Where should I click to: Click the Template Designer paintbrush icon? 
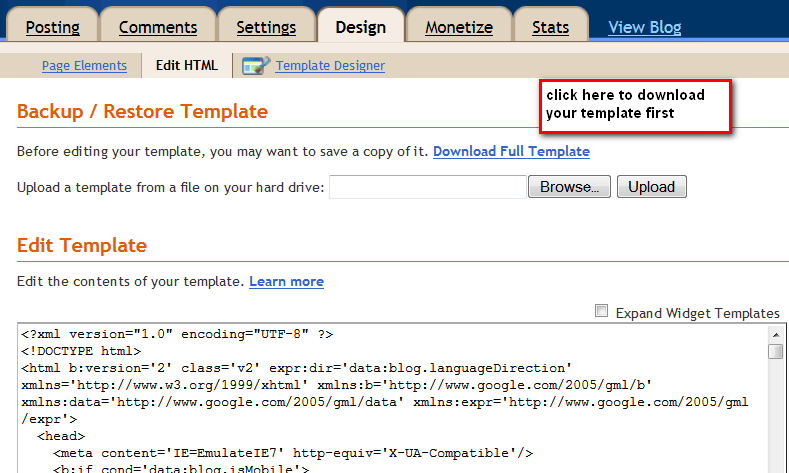coord(256,65)
